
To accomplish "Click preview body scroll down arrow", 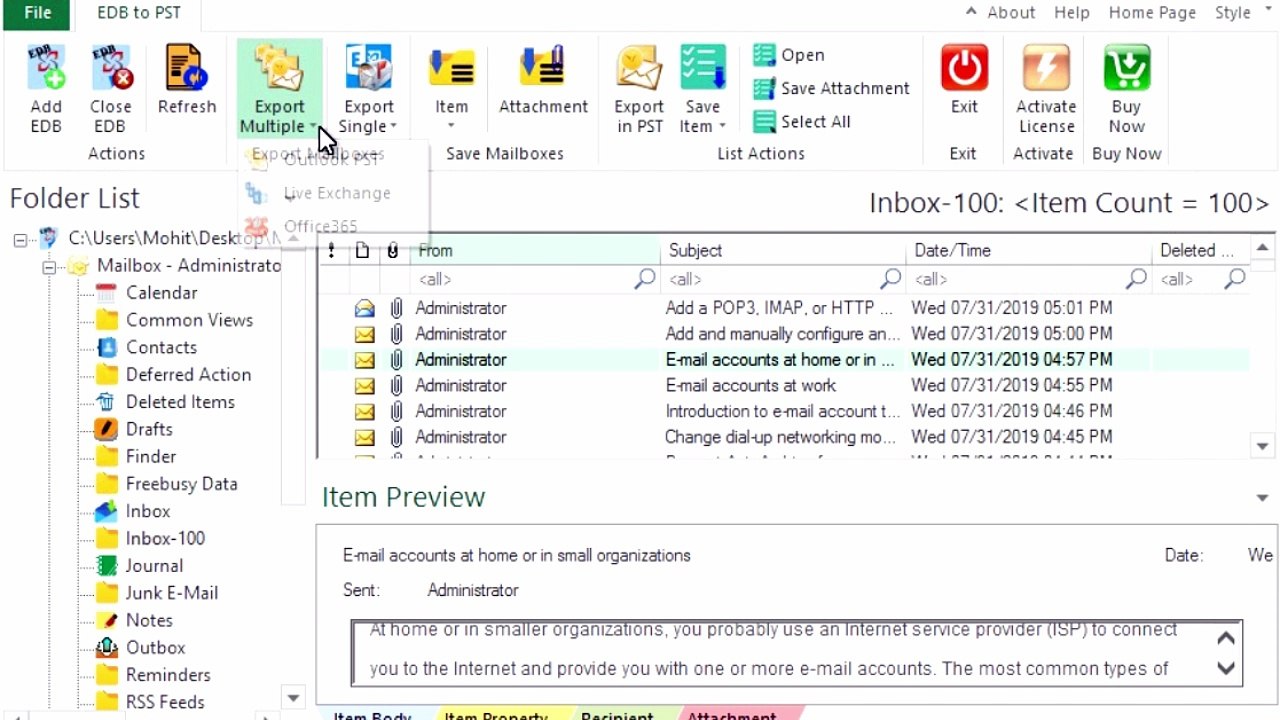I will coord(1226,668).
